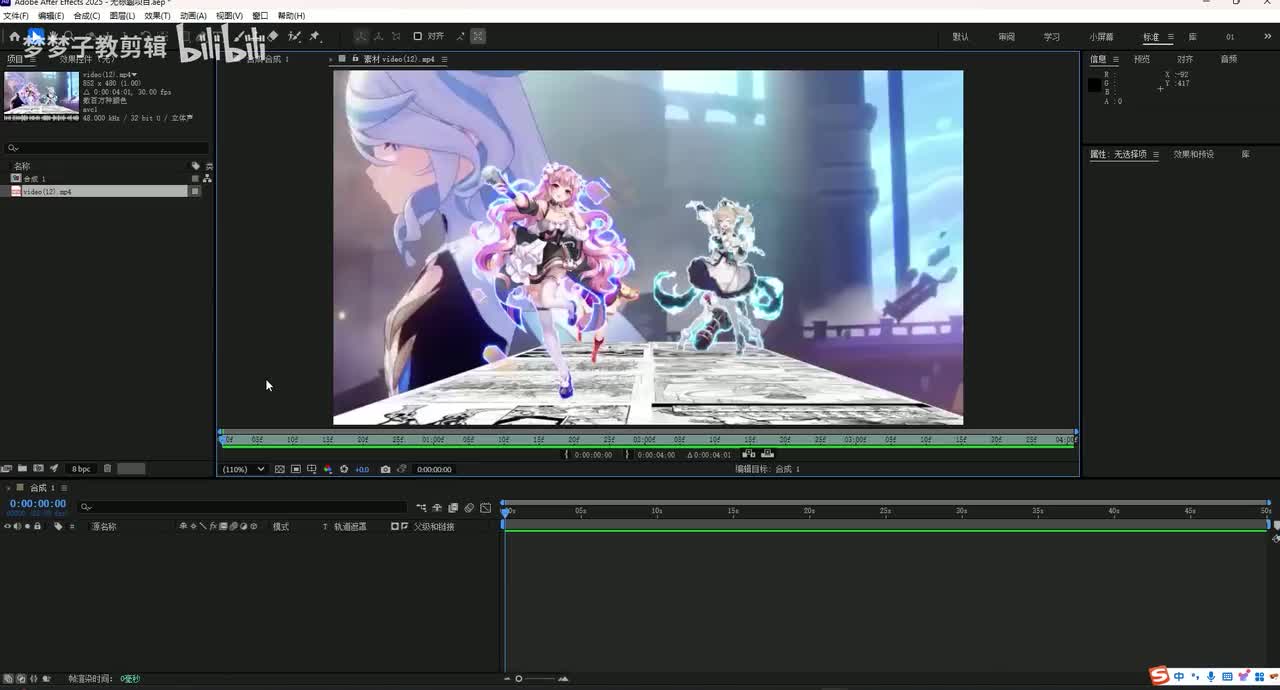Click the project panel search field
The height and width of the screenshot is (690, 1280).
click(107, 148)
